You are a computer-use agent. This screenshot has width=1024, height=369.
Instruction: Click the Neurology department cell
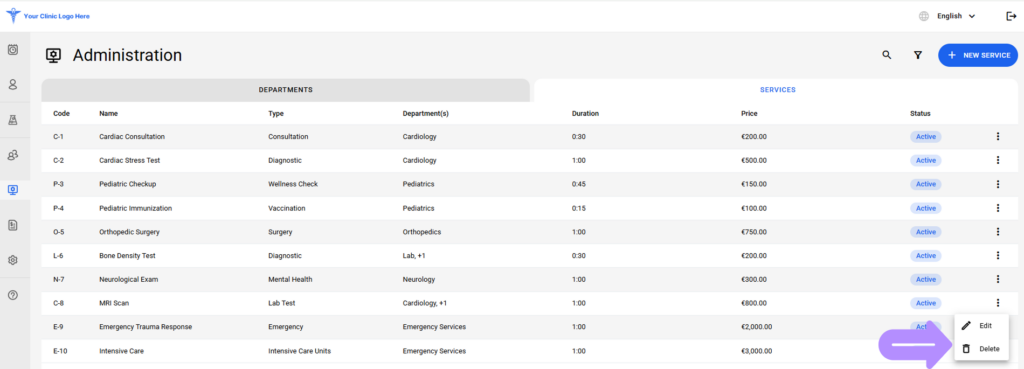point(419,279)
